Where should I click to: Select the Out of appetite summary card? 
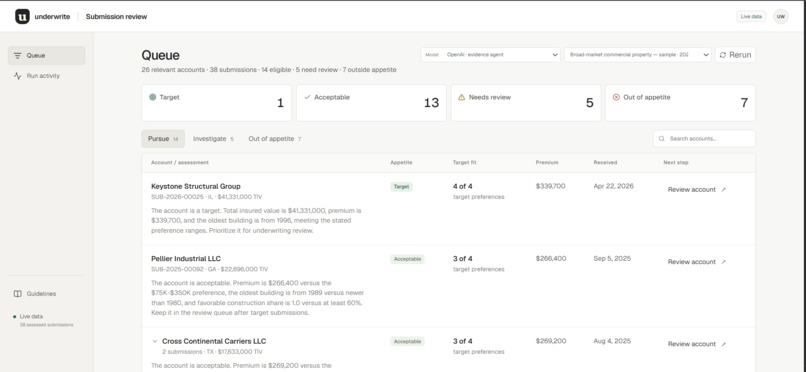[x=681, y=103]
